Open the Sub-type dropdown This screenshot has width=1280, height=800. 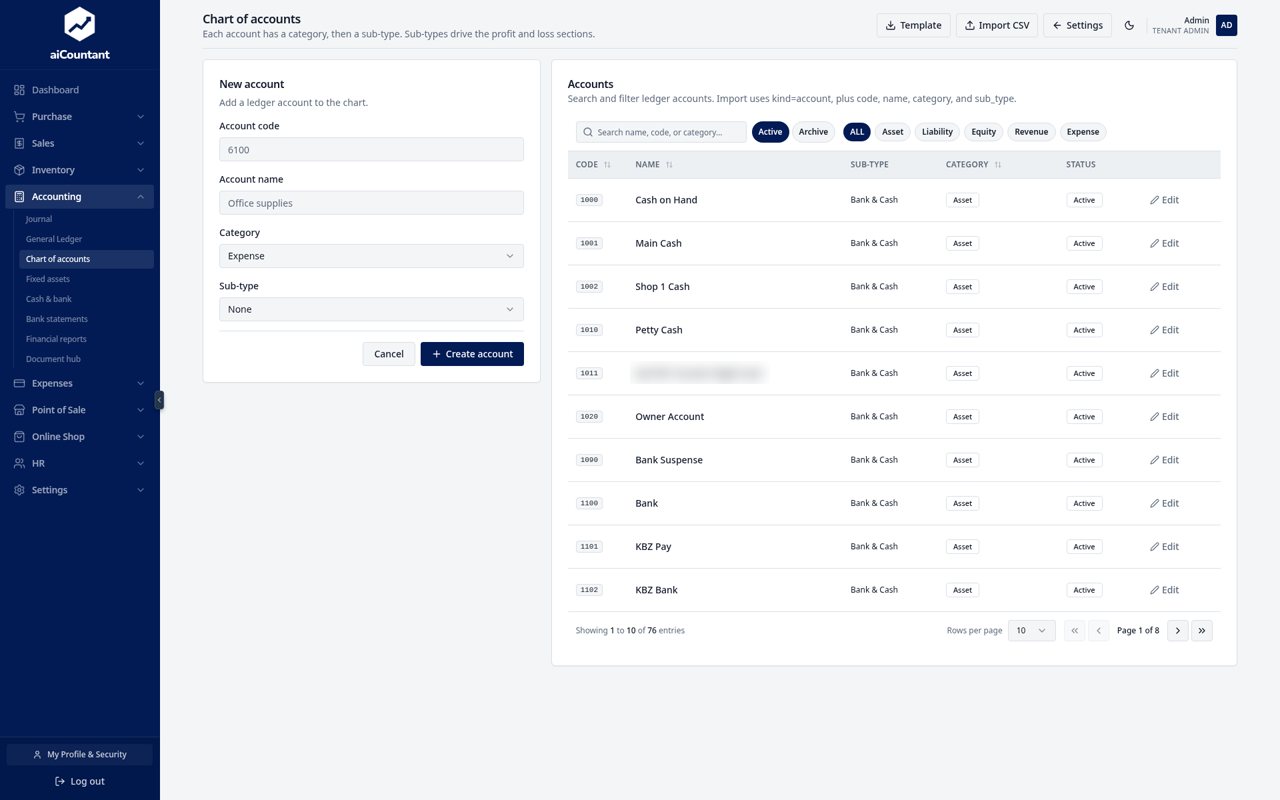(371, 309)
